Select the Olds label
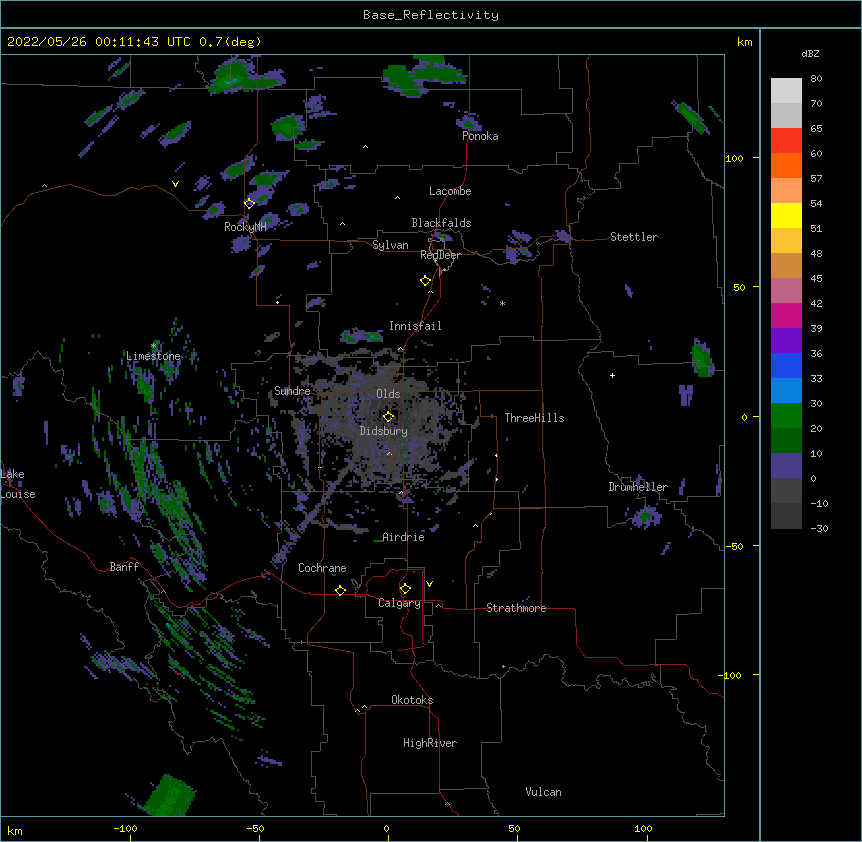The height and width of the screenshot is (842, 862). click(388, 394)
